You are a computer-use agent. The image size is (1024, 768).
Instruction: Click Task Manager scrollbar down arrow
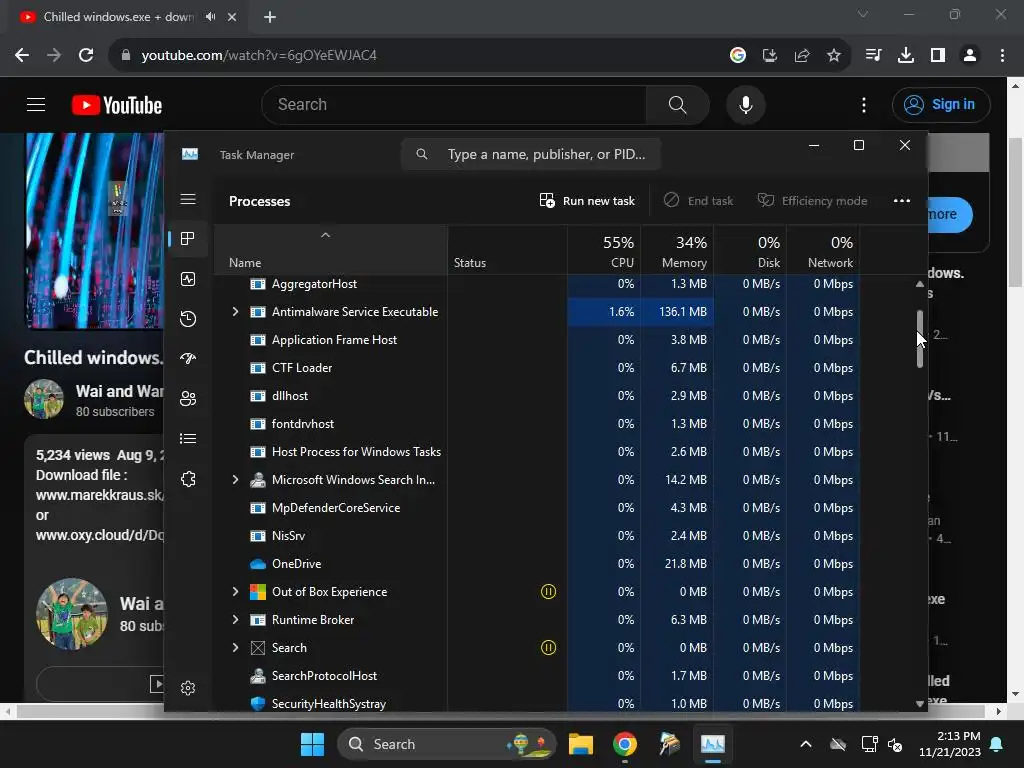pos(920,704)
